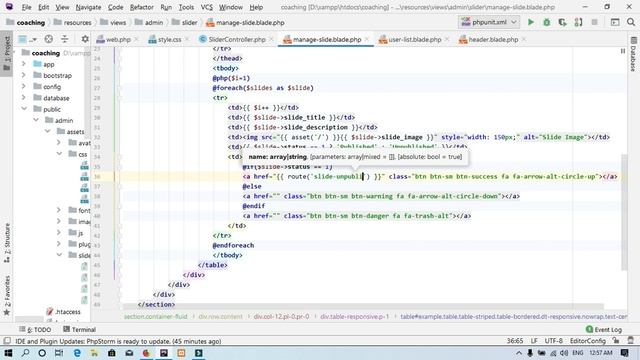Open Windows taskbar search
The image size is (640, 360).
[x=25, y=353]
